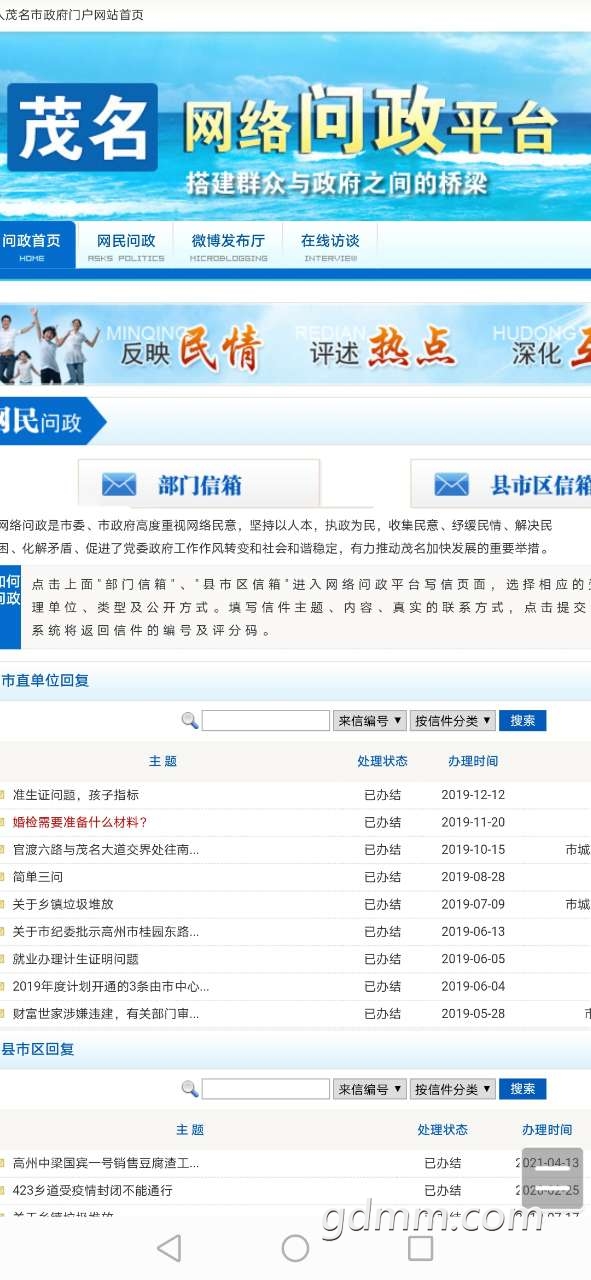Click the magnifier icon in 县市区回复 search
The width and height of the screenshot is (591, 1280).
[x=189, y=1089]
